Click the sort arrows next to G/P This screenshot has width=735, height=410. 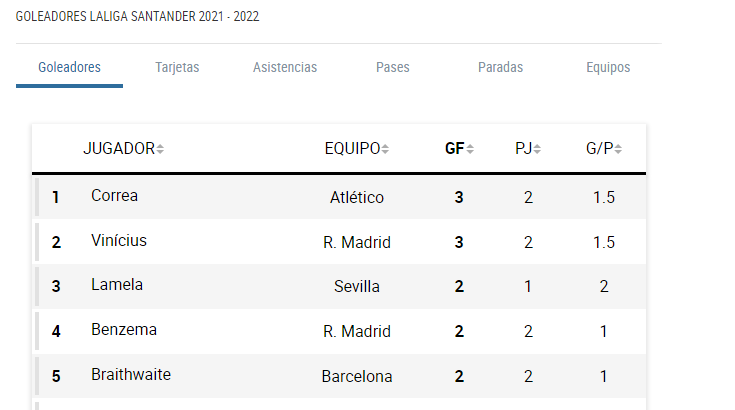point(618,149)
